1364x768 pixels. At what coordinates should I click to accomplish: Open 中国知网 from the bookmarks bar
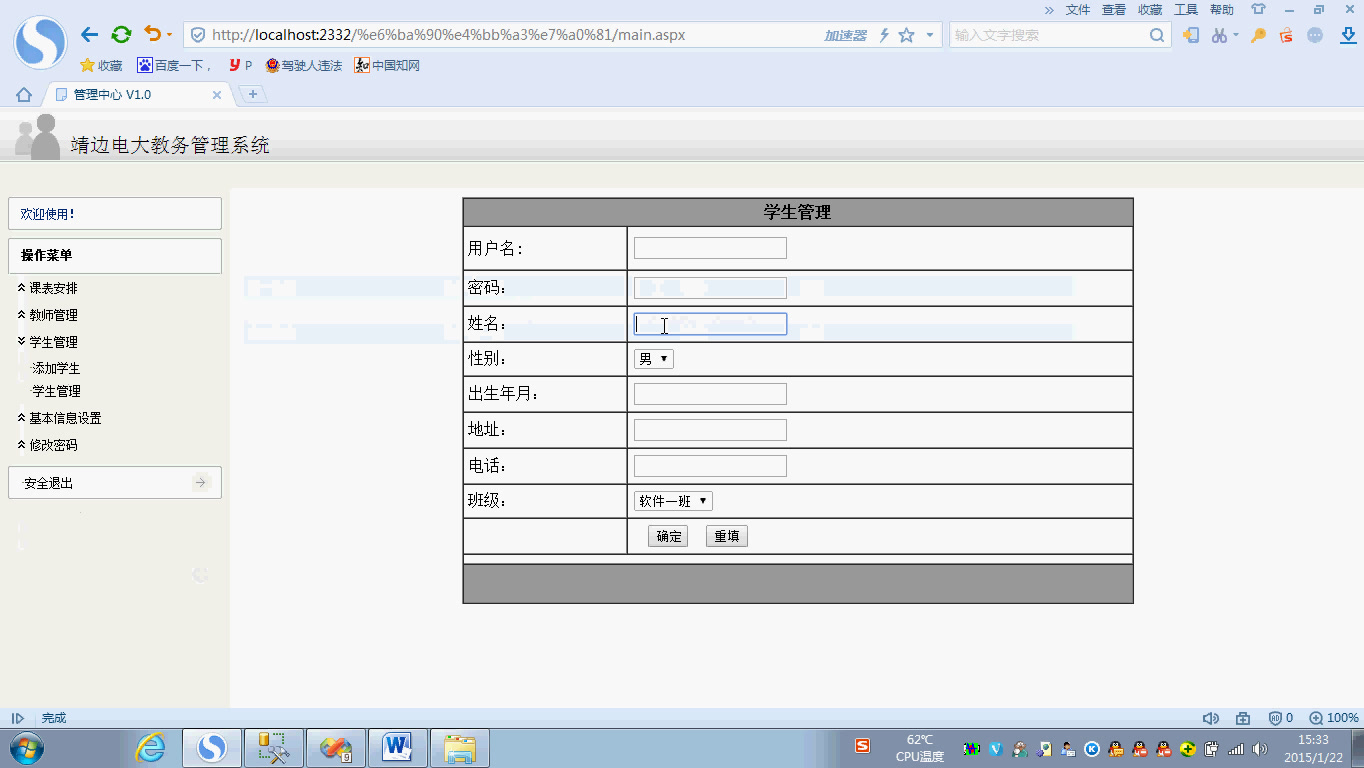[389, 65]
